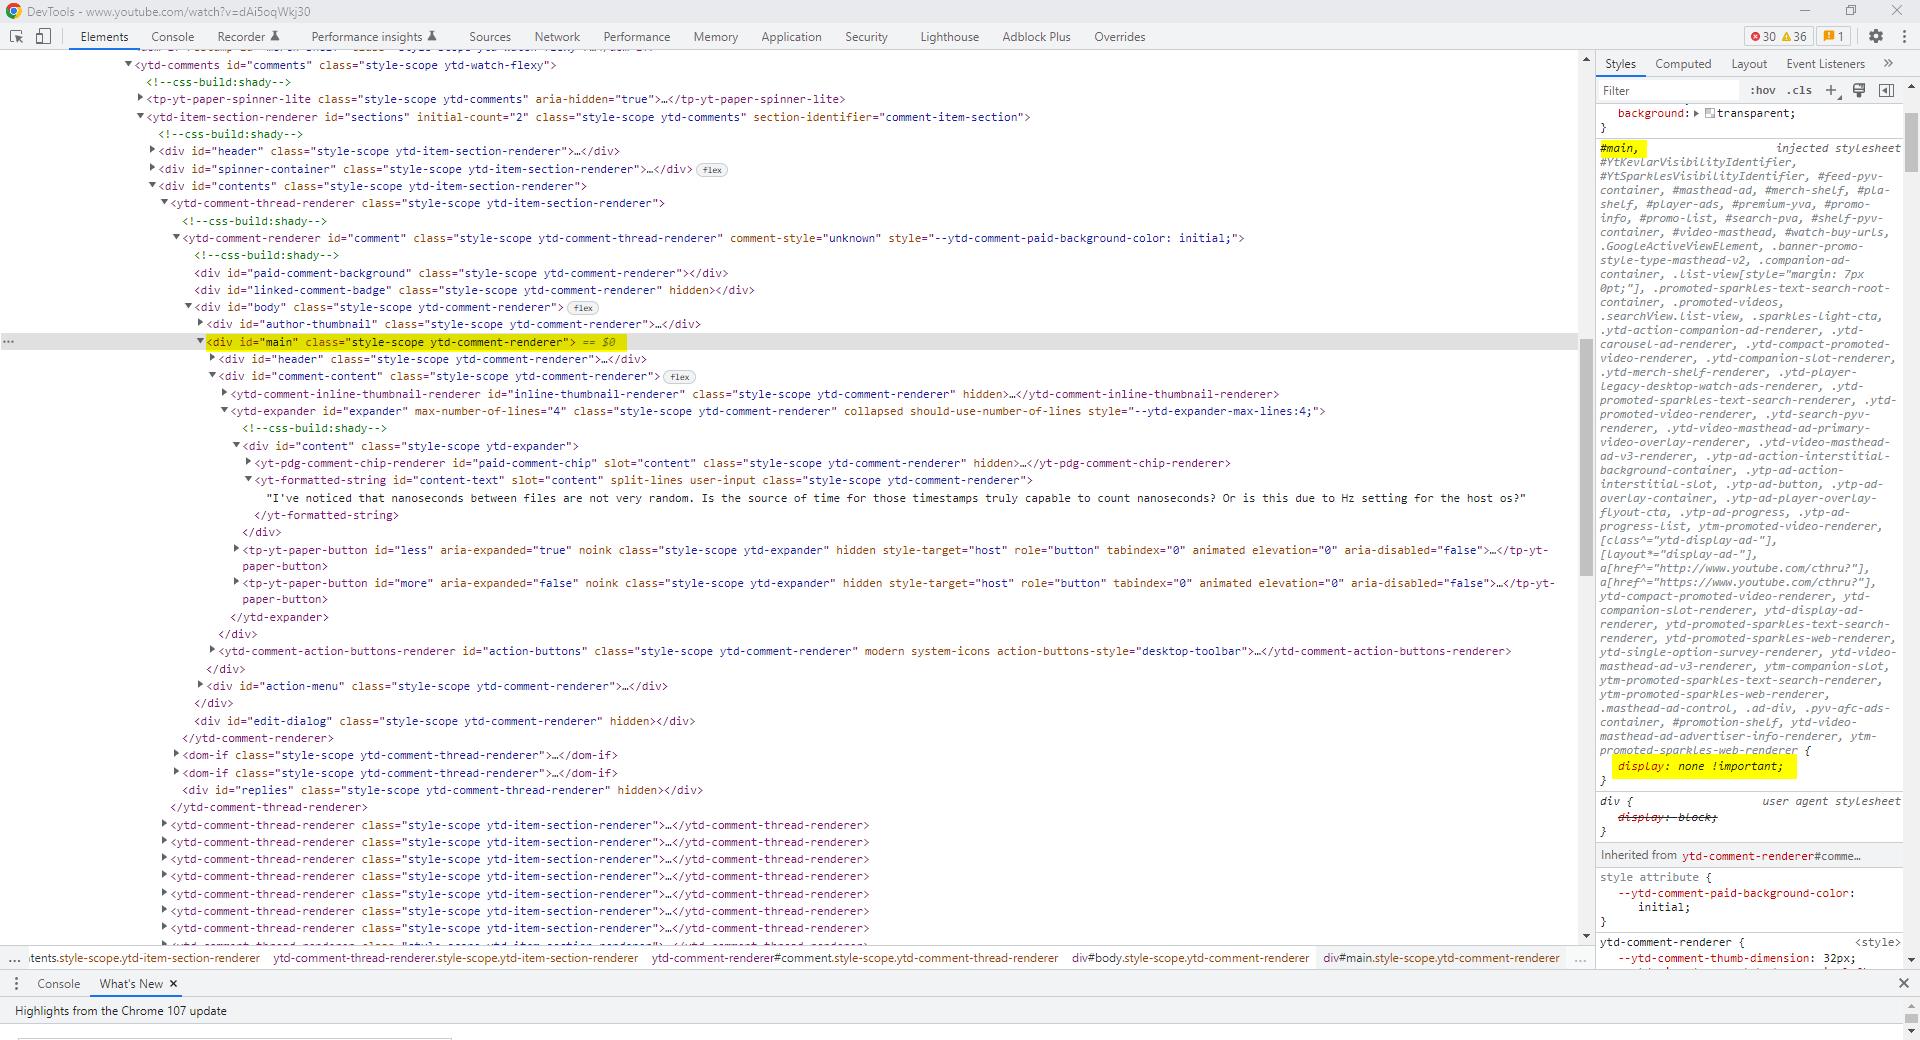Viewport: 1920px width, 1040px height.
Task: Click the flex badge on body div
Action: [x=583, y=308]
